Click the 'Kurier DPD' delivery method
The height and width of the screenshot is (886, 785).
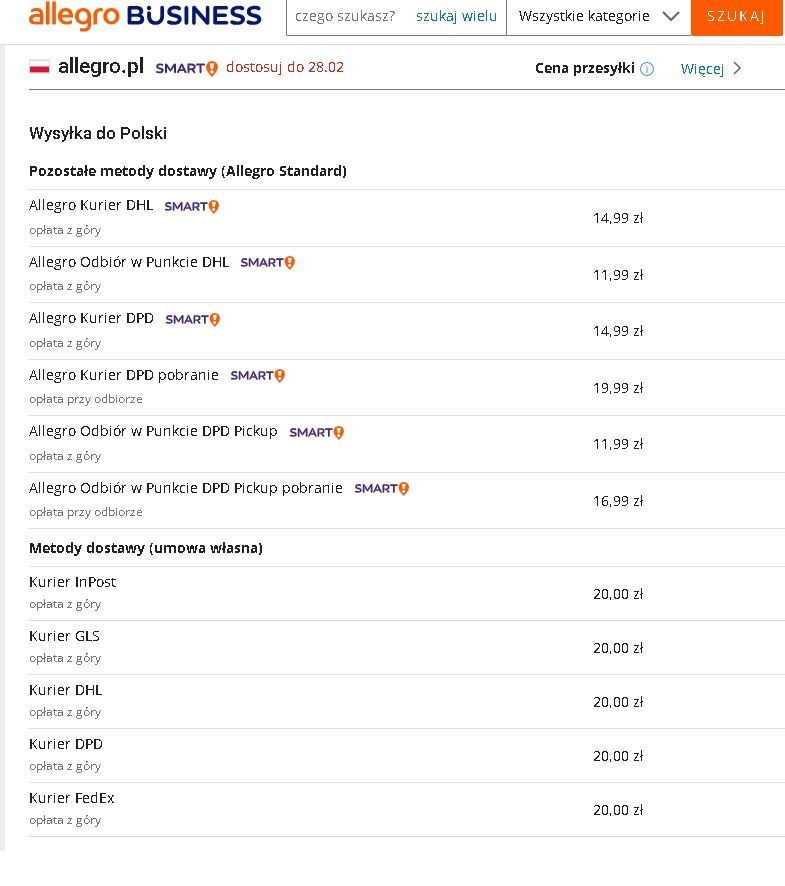pos(66,744)
